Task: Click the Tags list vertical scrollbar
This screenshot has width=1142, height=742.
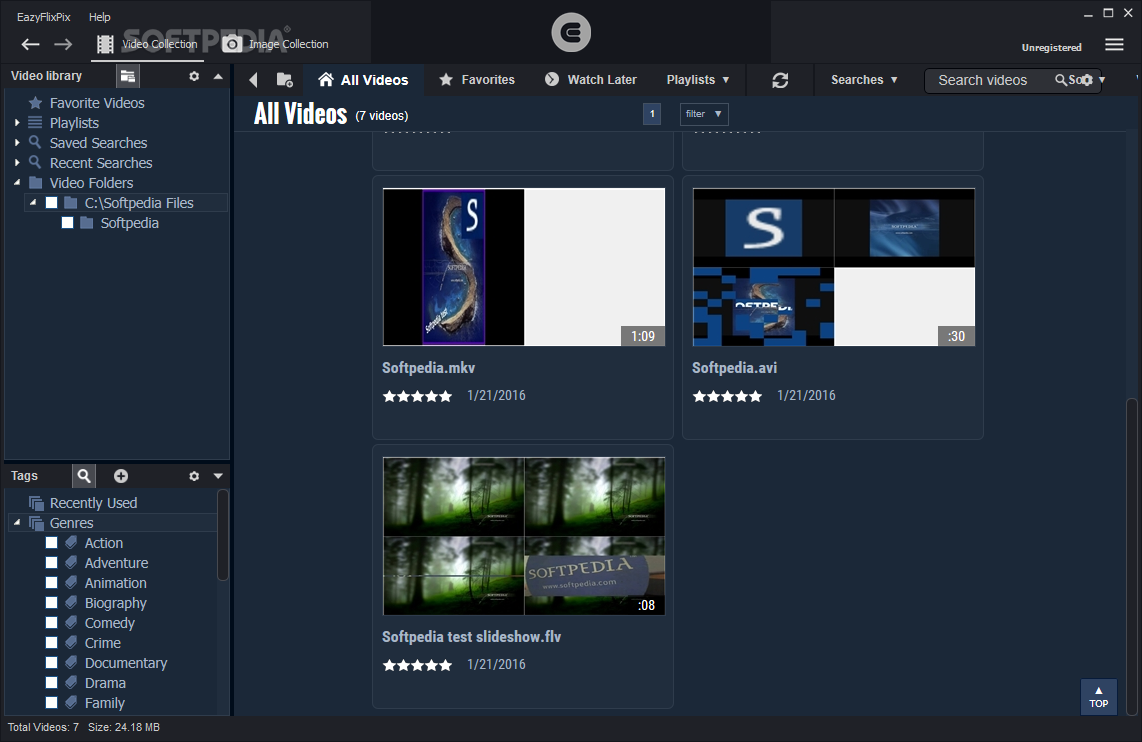Action: click(223, 535)
